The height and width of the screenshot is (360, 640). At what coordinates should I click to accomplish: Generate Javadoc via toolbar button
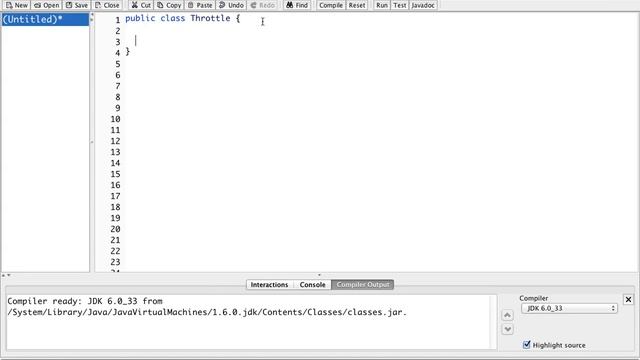coord(423,5)
